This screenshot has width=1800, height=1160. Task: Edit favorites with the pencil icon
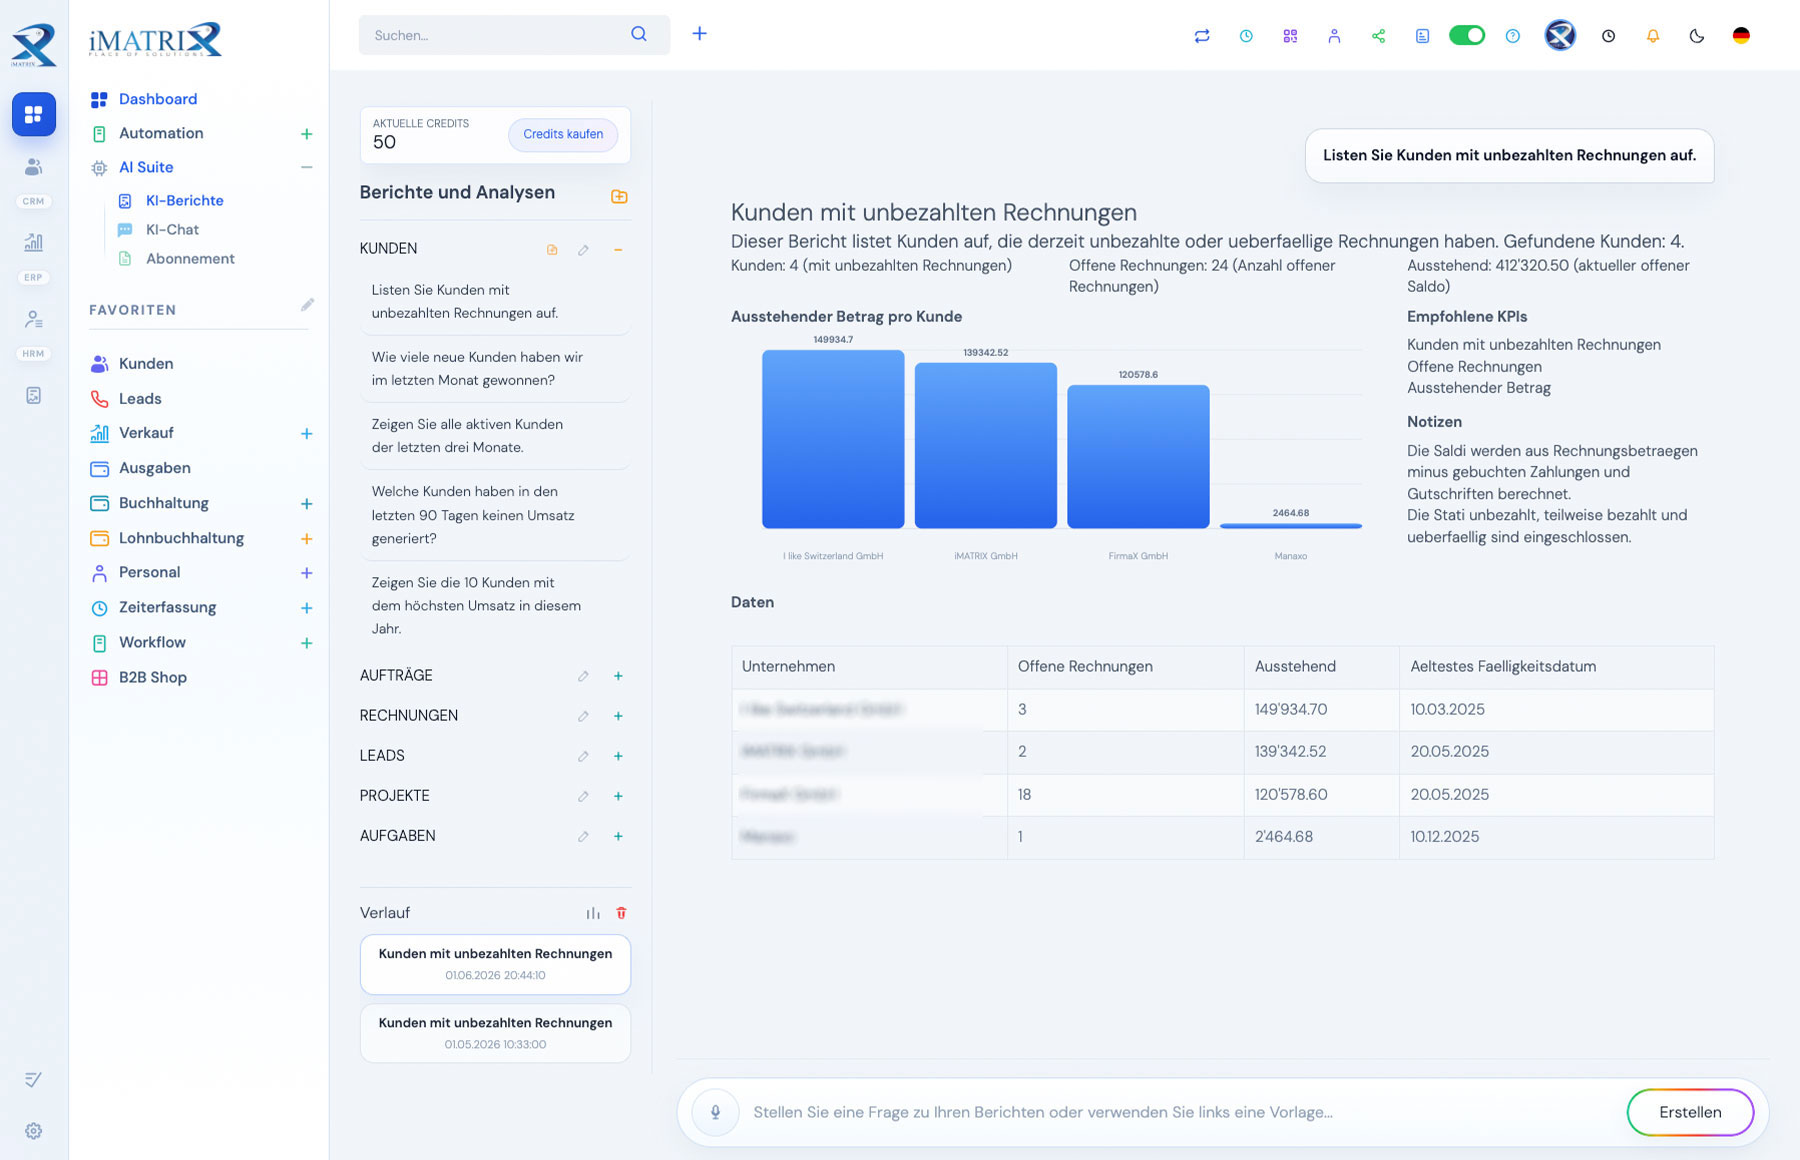(307, 305)
